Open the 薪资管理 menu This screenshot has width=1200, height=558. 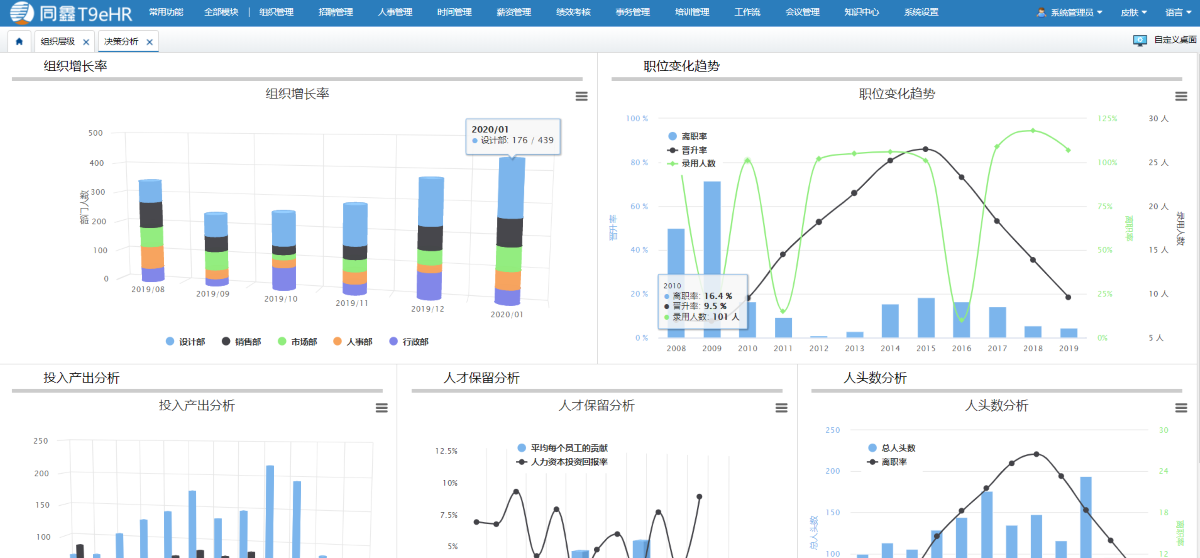(484, 13)
